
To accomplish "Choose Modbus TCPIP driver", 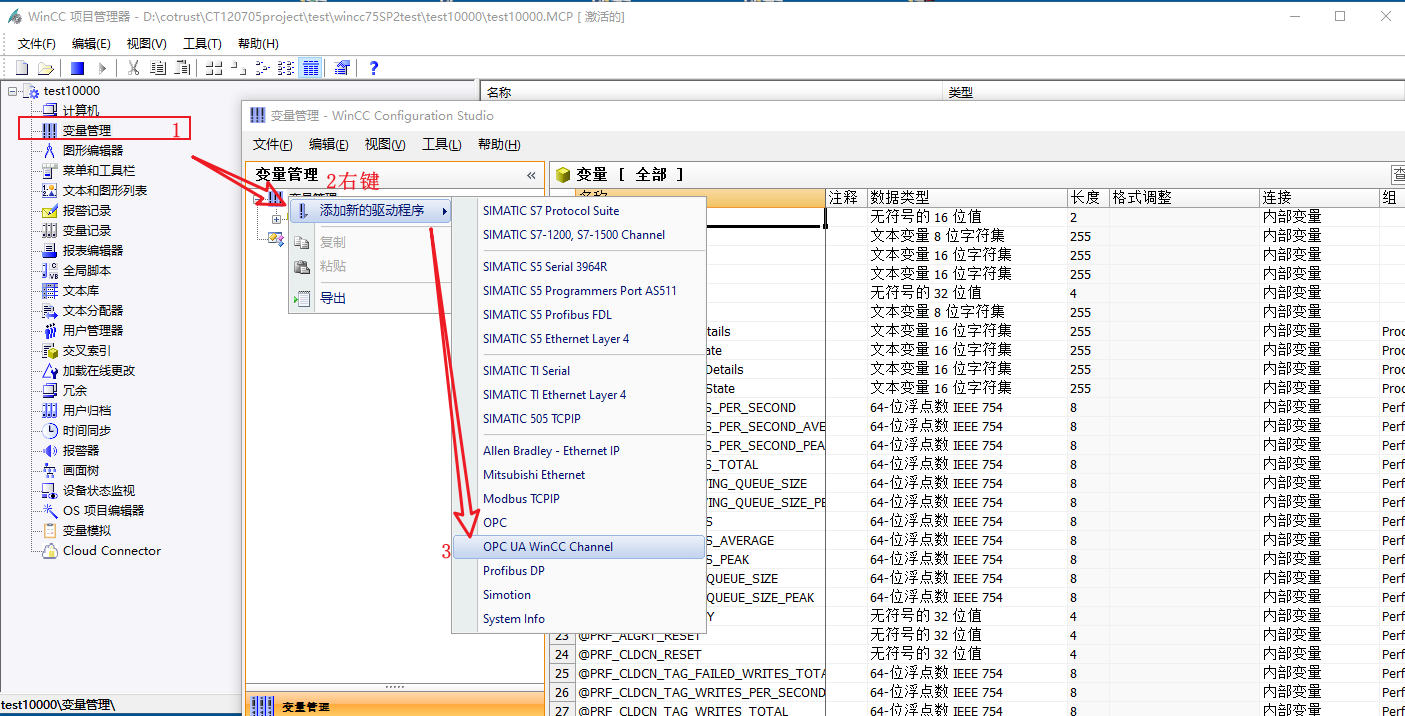I will click(580, 499).
